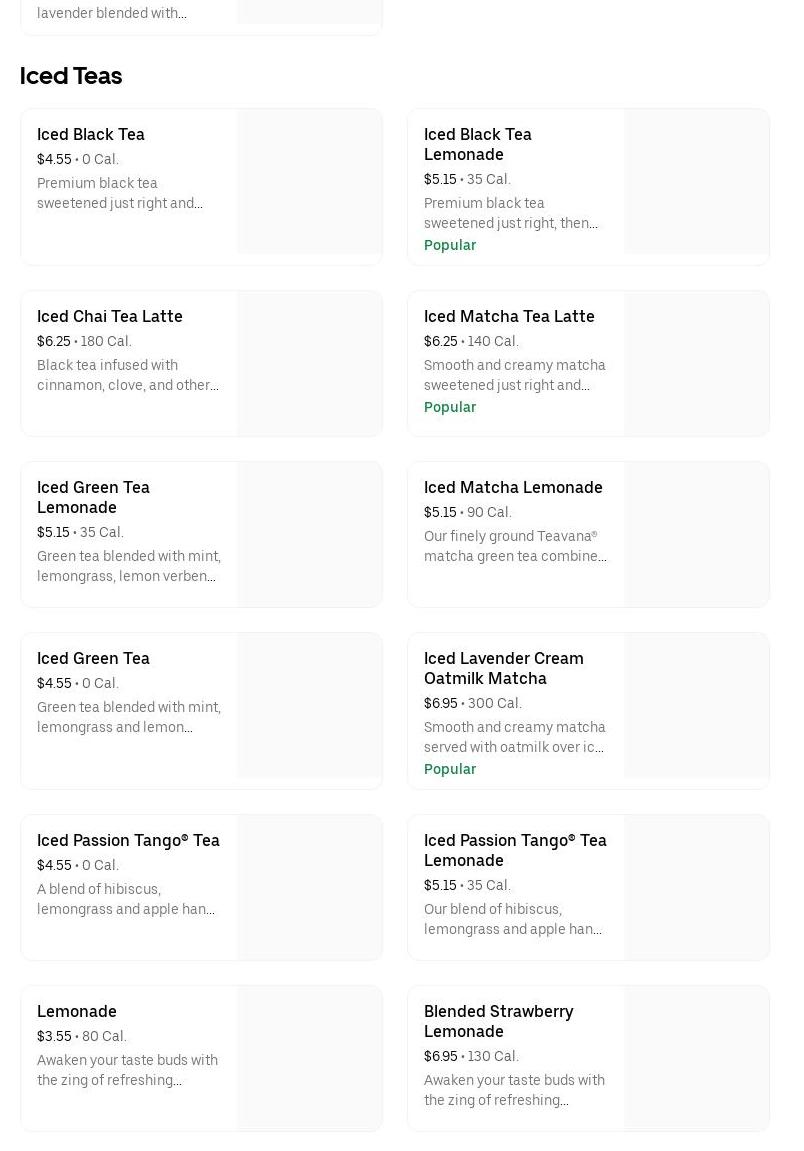Click Iced Matcha Lemonade description text
Screen dimensions: 804x1151
click(515, 546)
